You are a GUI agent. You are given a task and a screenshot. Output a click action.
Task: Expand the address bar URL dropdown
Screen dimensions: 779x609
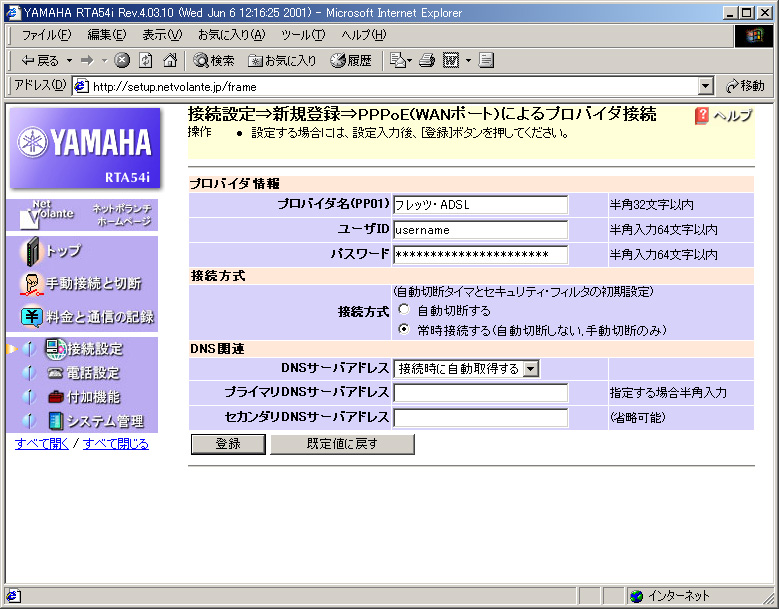click(x=706, y=87)
